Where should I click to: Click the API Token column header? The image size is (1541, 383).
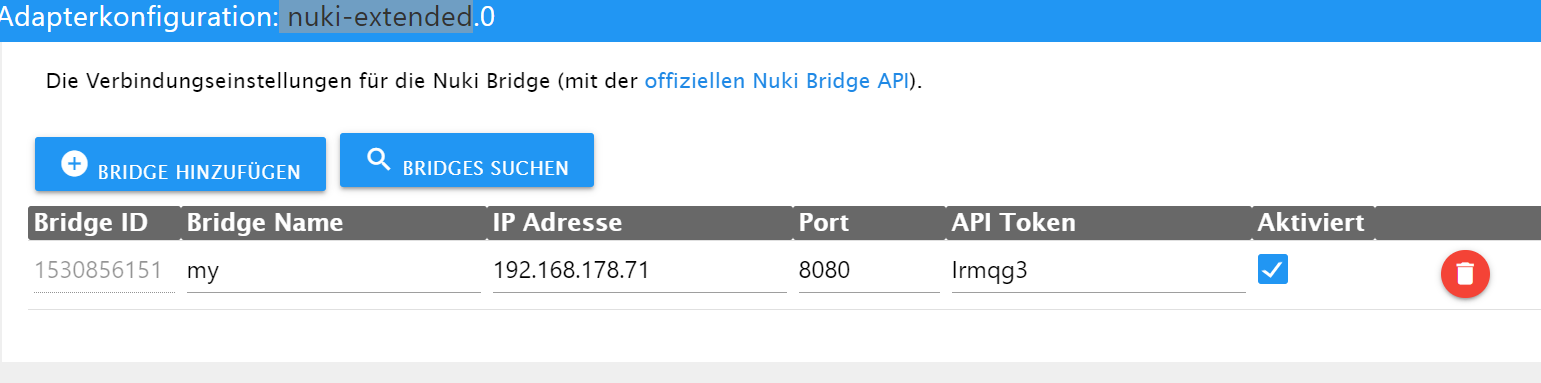(x=1013, y=223)
